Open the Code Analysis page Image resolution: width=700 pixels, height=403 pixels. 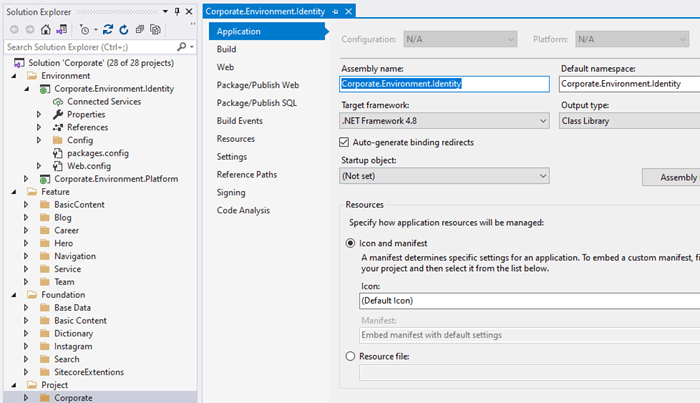click(243, 210)
